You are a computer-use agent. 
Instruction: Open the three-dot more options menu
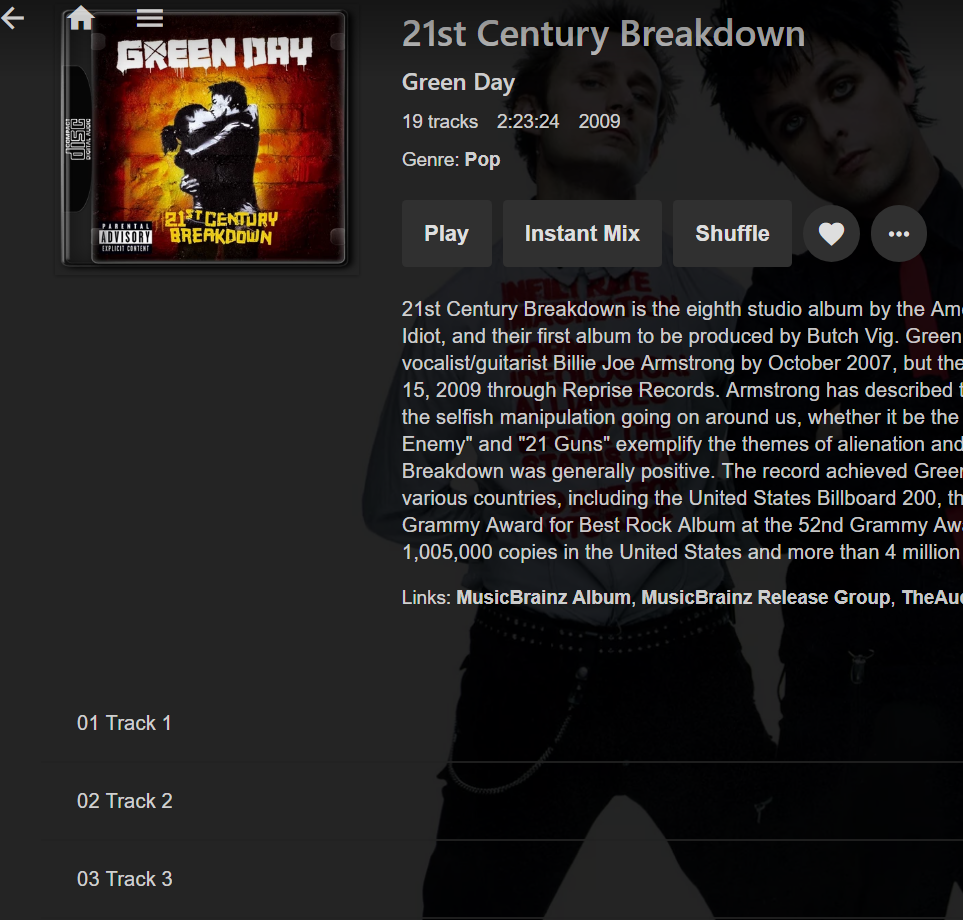click(899, 233)
